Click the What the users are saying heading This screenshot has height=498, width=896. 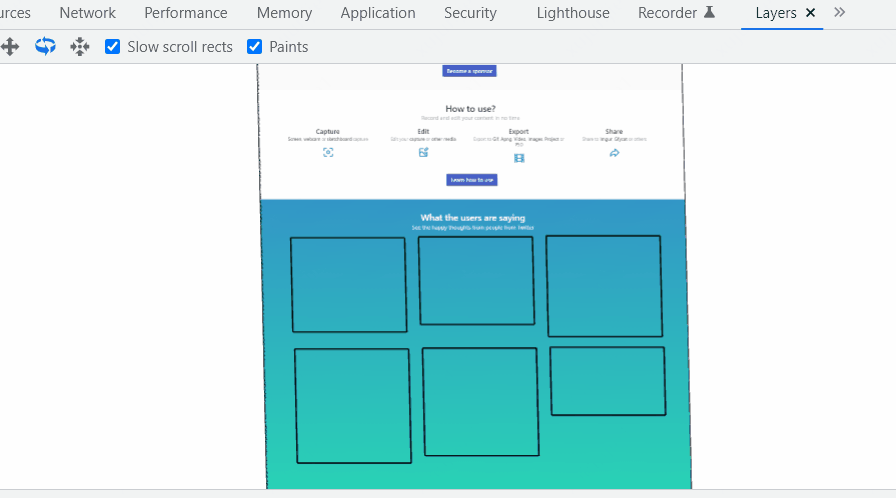pos(473,218)
